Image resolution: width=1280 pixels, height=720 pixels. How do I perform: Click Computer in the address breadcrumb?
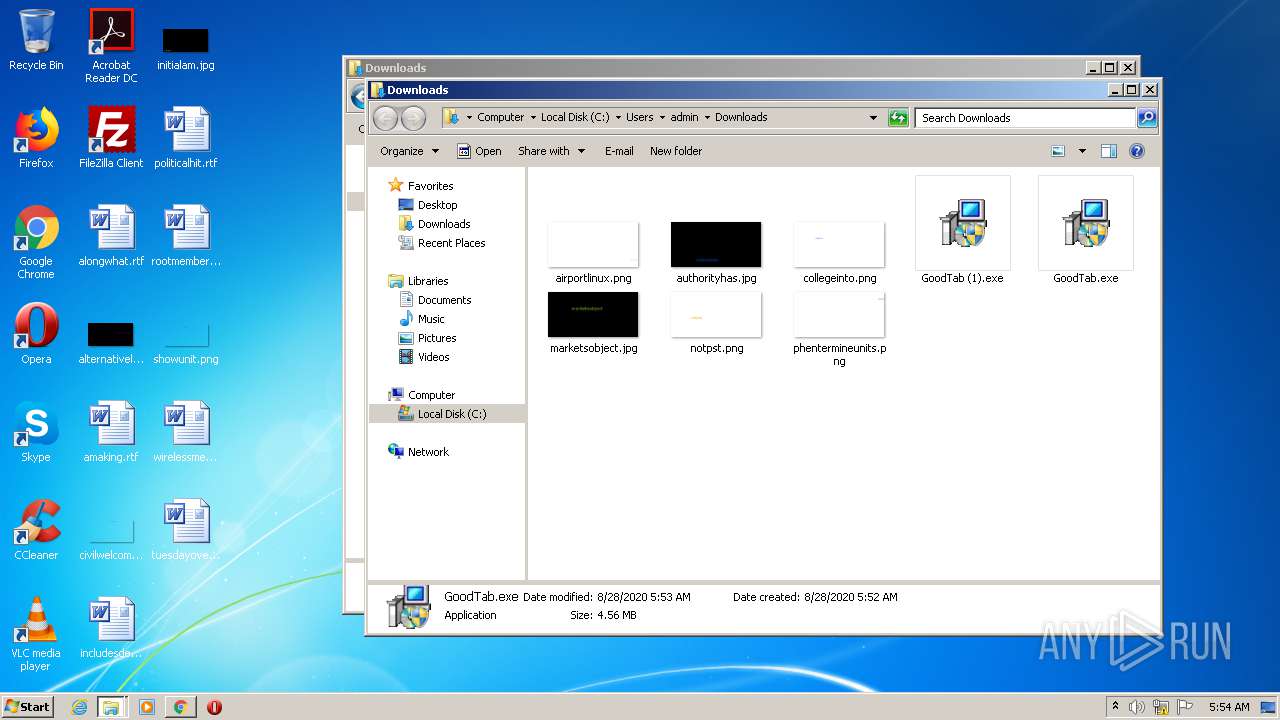tap(500, 117)
